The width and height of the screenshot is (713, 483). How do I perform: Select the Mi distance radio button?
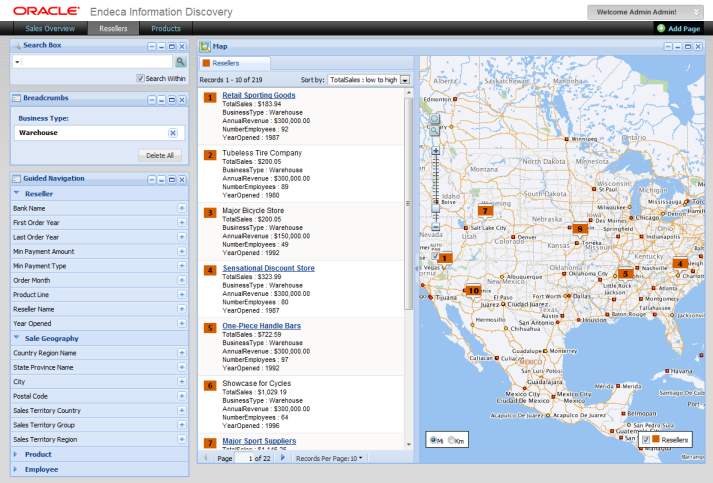433,440
